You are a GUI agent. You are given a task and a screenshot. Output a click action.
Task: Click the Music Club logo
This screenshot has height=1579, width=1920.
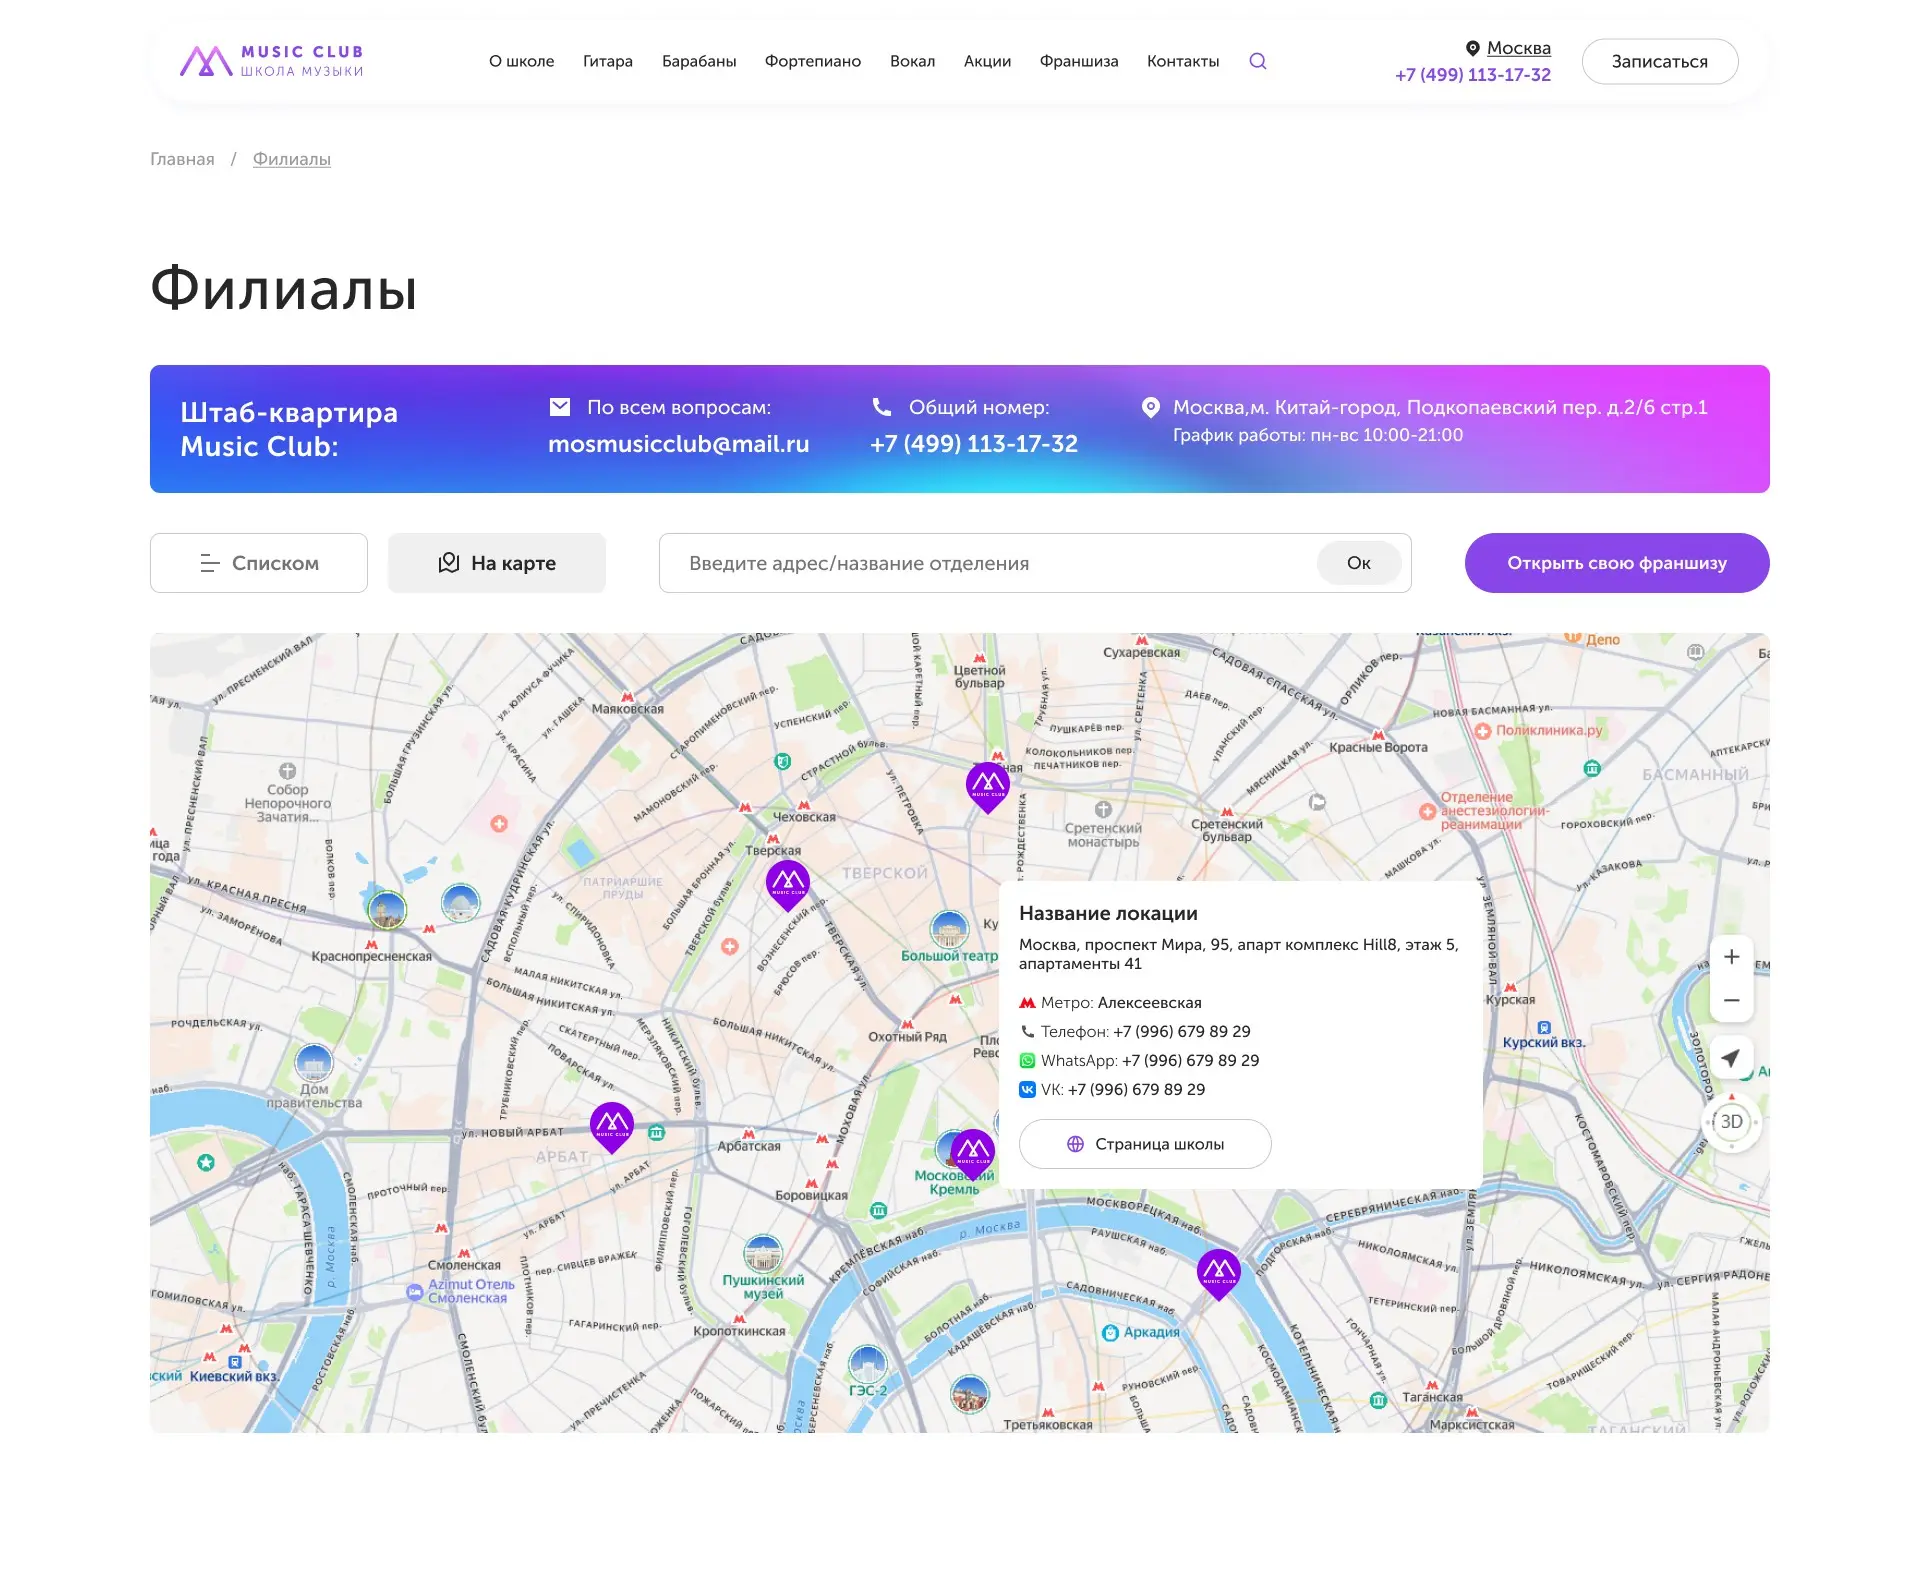pyautogui.click(x=272, y=61)
